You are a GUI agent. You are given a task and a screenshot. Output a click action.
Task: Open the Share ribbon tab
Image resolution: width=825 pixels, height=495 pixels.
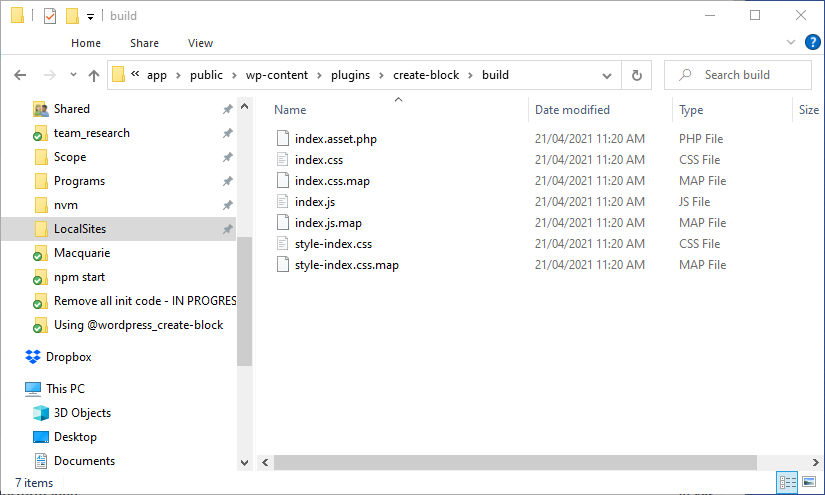click(144, 43)
